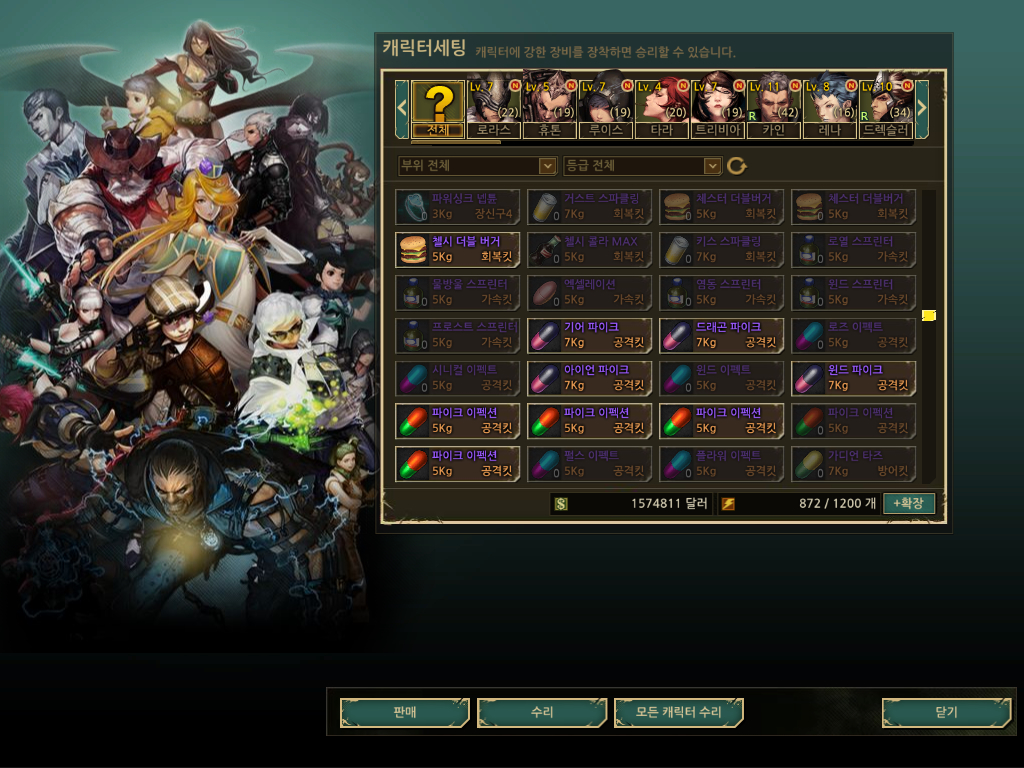Viewport: 1024px width, 768px height.
Task: Select the 아이언 파이크 capsule item
Action: pyautogui.click(x=589, y=378)
